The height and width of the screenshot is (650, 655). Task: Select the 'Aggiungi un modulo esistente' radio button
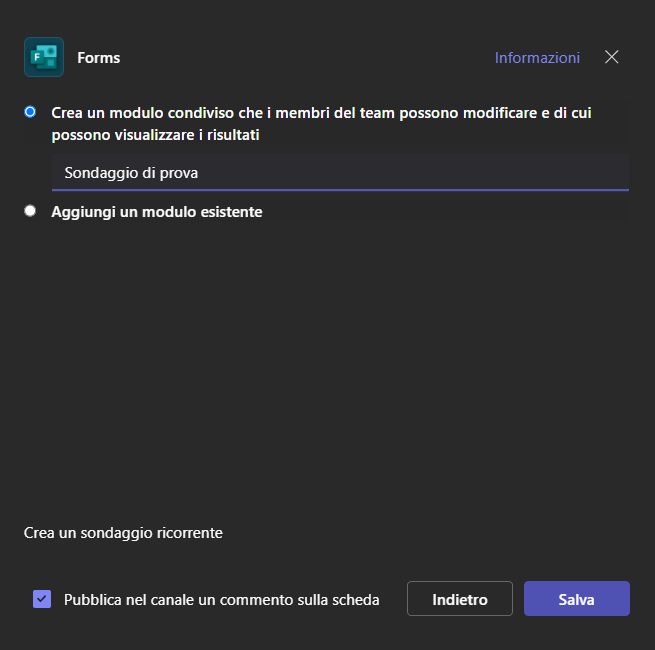(30, 211)
